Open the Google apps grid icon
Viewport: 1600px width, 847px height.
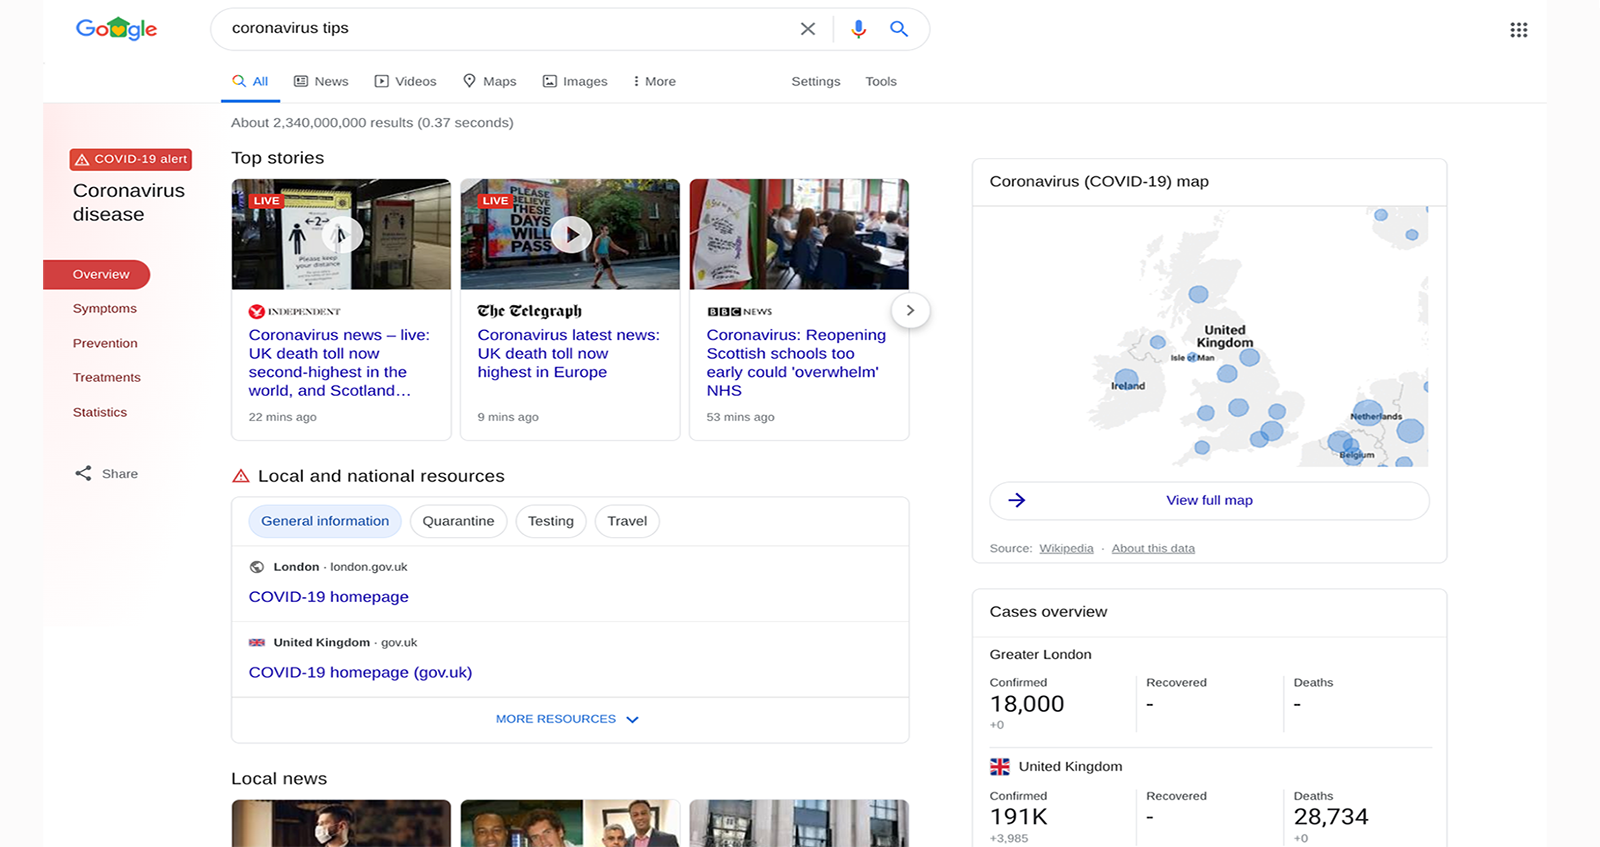1518,30
